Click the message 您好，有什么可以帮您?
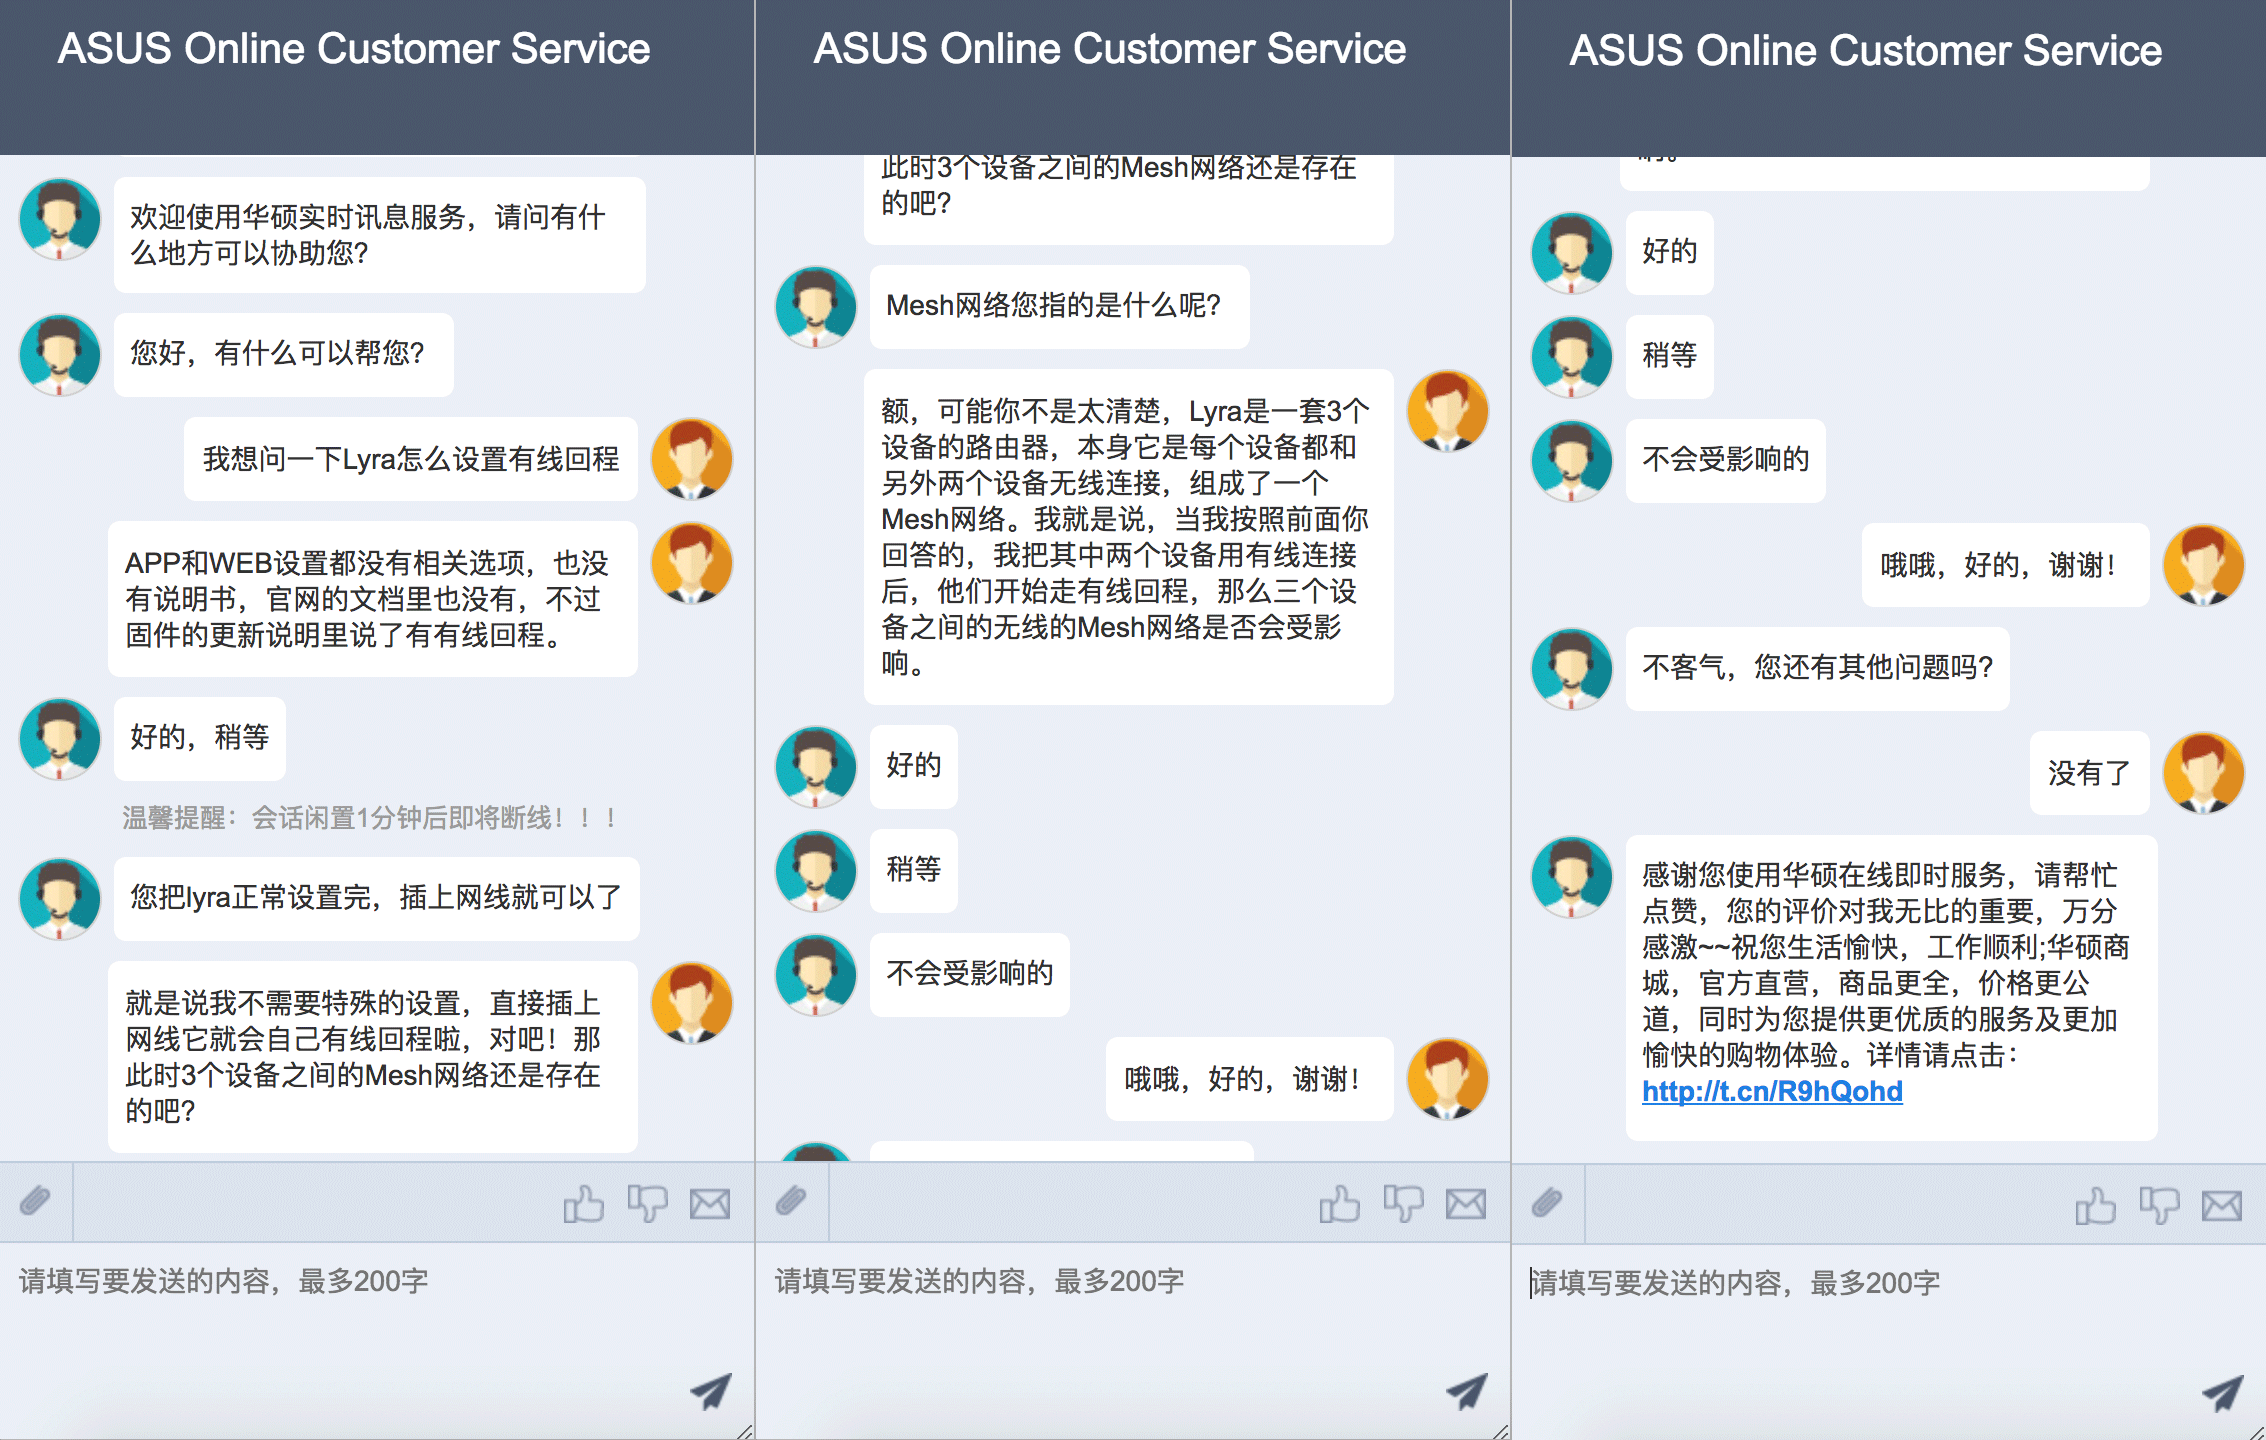This screenshot has height=1440, width=2266. click(284, 354)
